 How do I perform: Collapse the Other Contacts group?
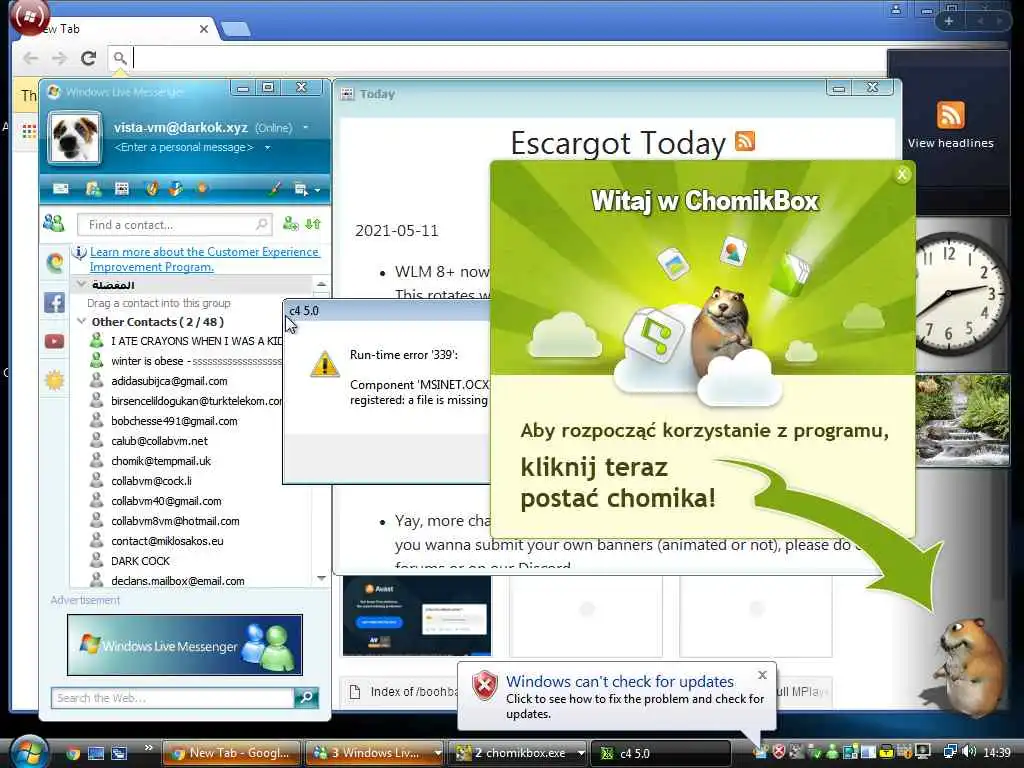click(82, 321)
